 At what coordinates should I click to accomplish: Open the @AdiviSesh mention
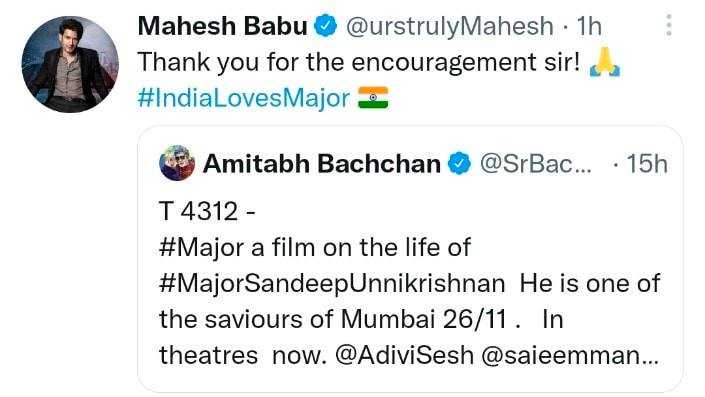click(405, 355)
